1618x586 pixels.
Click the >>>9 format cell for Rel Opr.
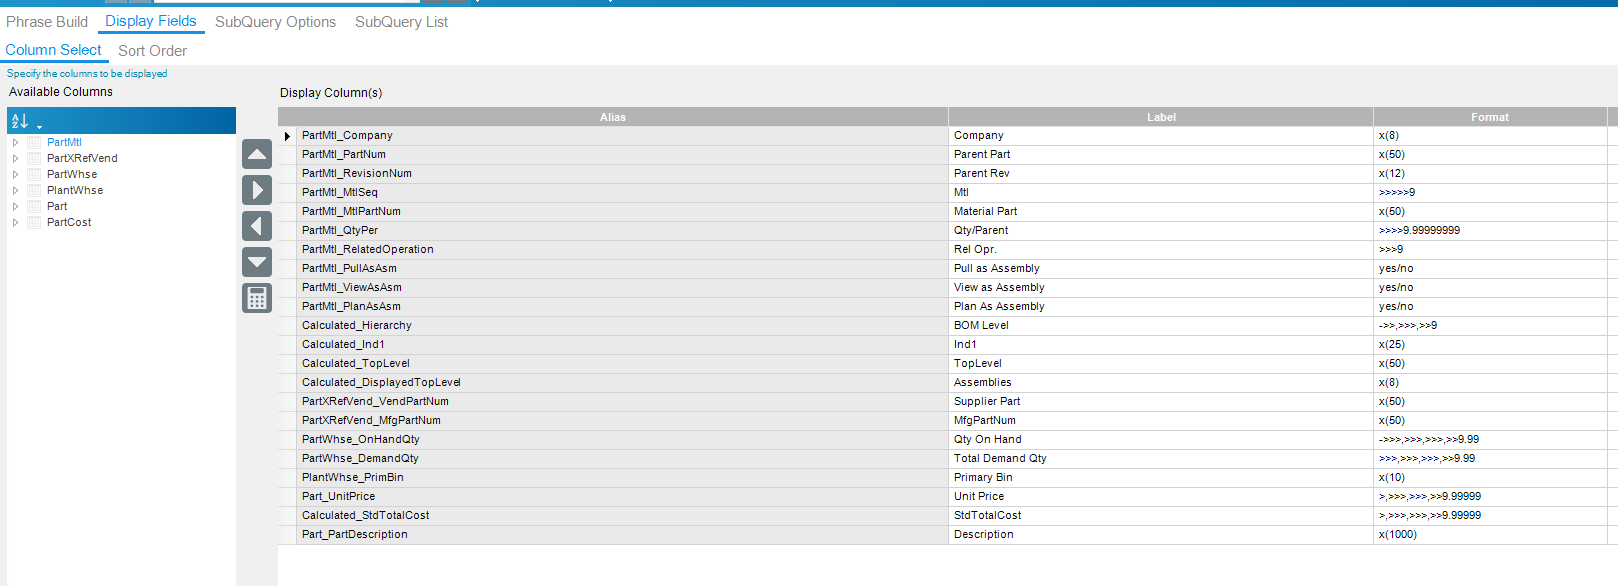(1490, 250)
